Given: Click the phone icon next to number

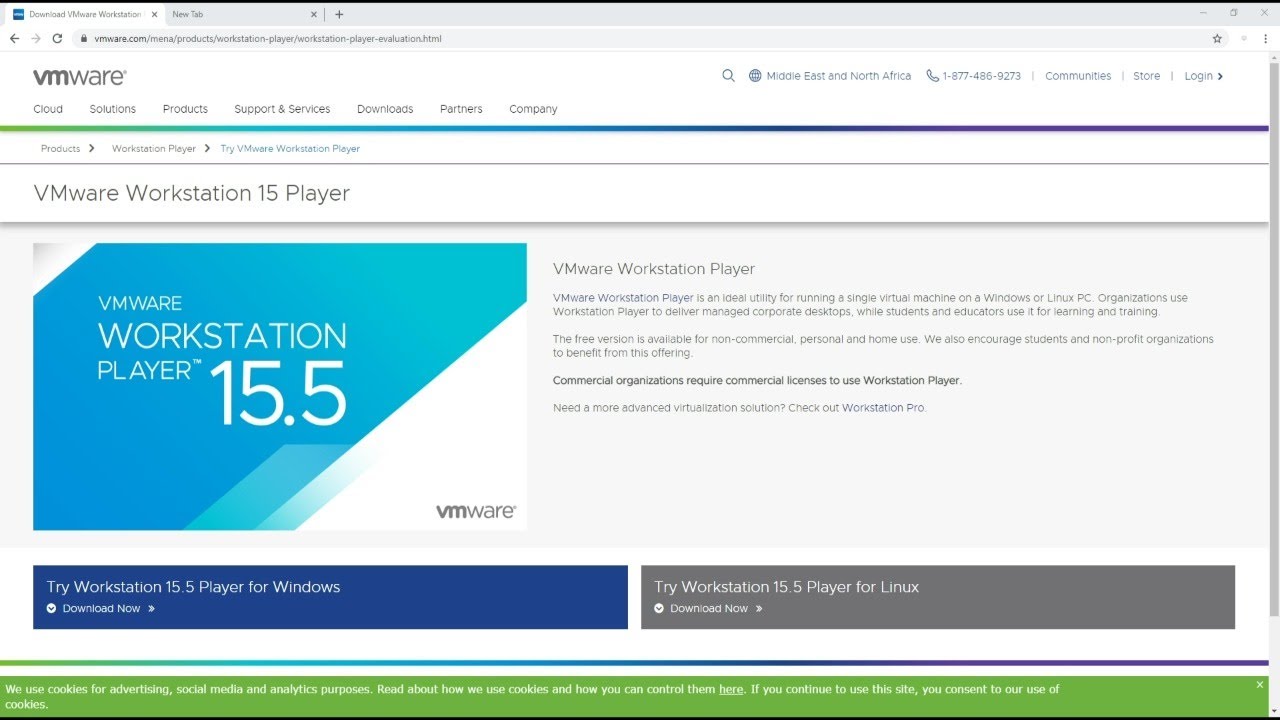Looking at the screenshot, I should [932, 76].
